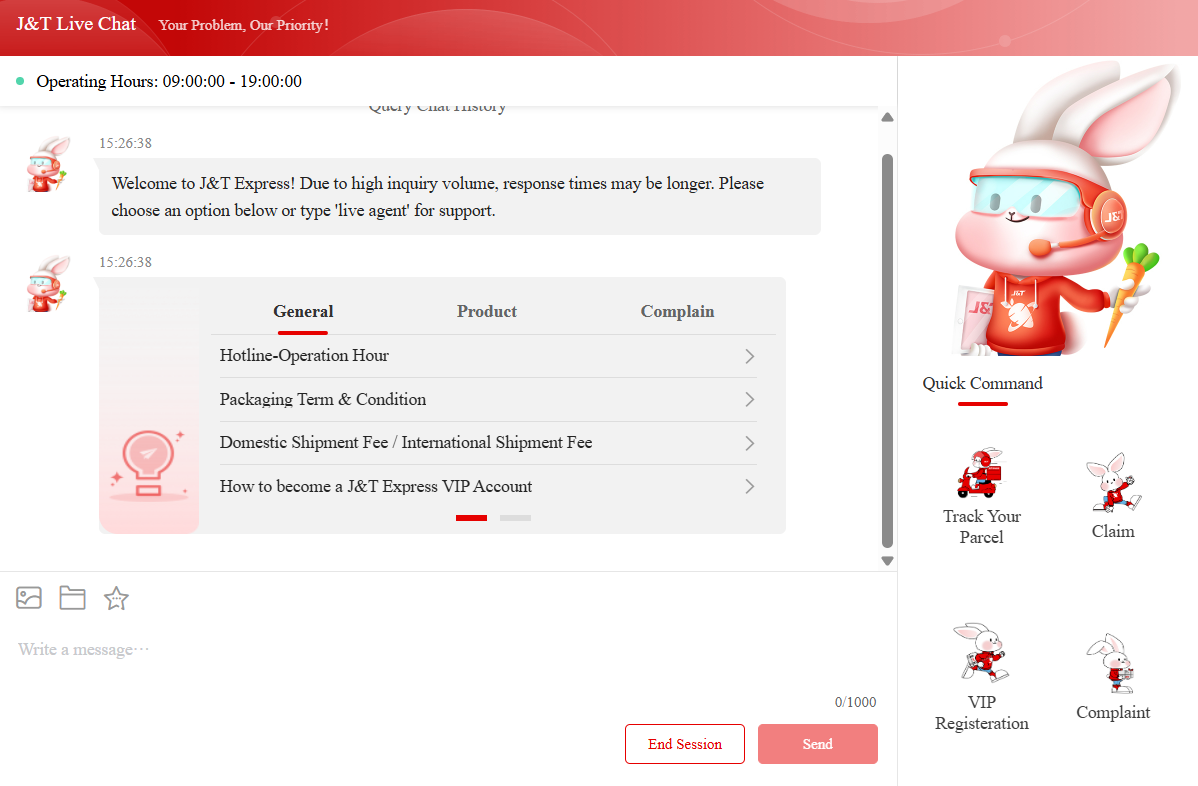Open the file folder attachment icon
The width and height of the screenshot is (1198, 786).
point(72,598)
